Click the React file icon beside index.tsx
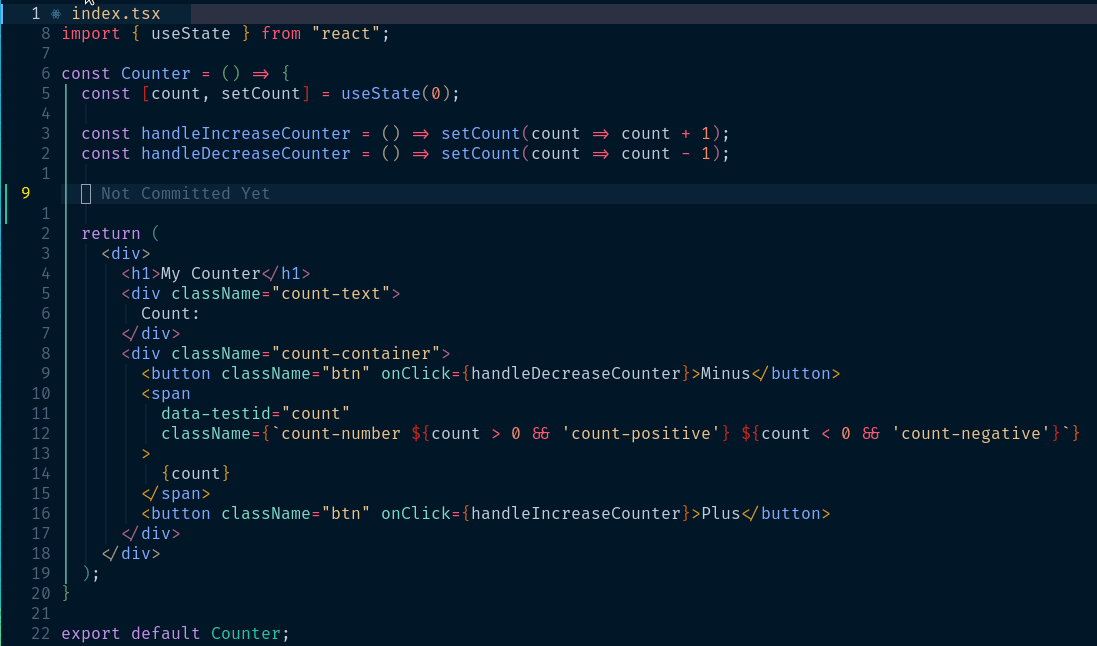The height and width of the screenshot is (646, 1097). click(x=56, y=14)
